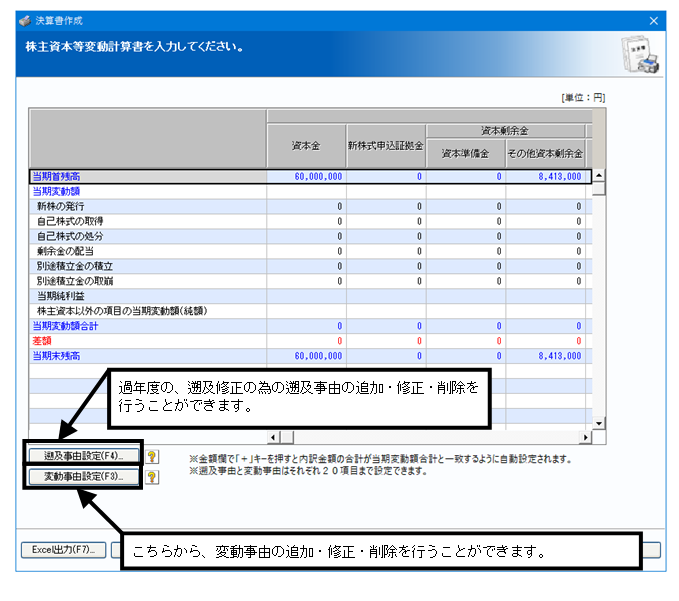Click the vertical scrollbar thumb
Image resolution: width=679 pixels, height=601 pixels.
point(599,188)
